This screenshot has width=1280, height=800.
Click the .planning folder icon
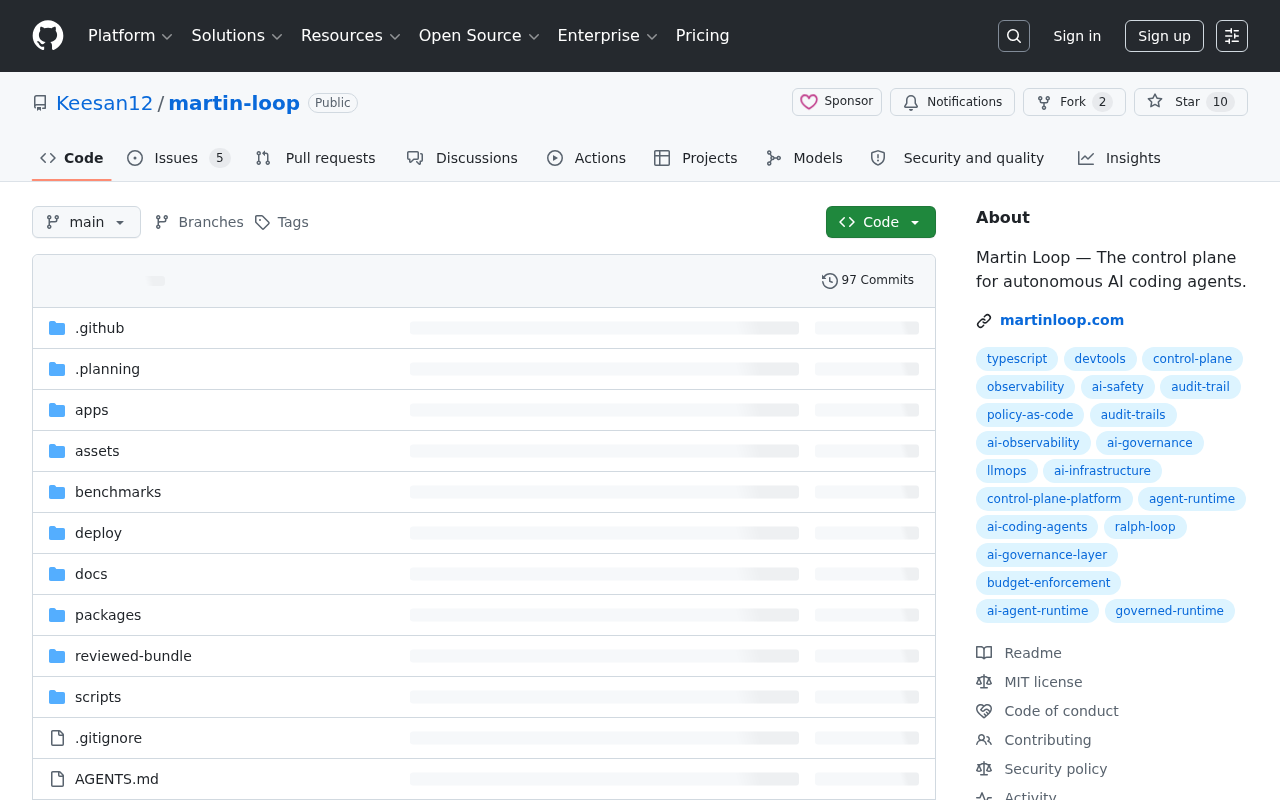57,369
